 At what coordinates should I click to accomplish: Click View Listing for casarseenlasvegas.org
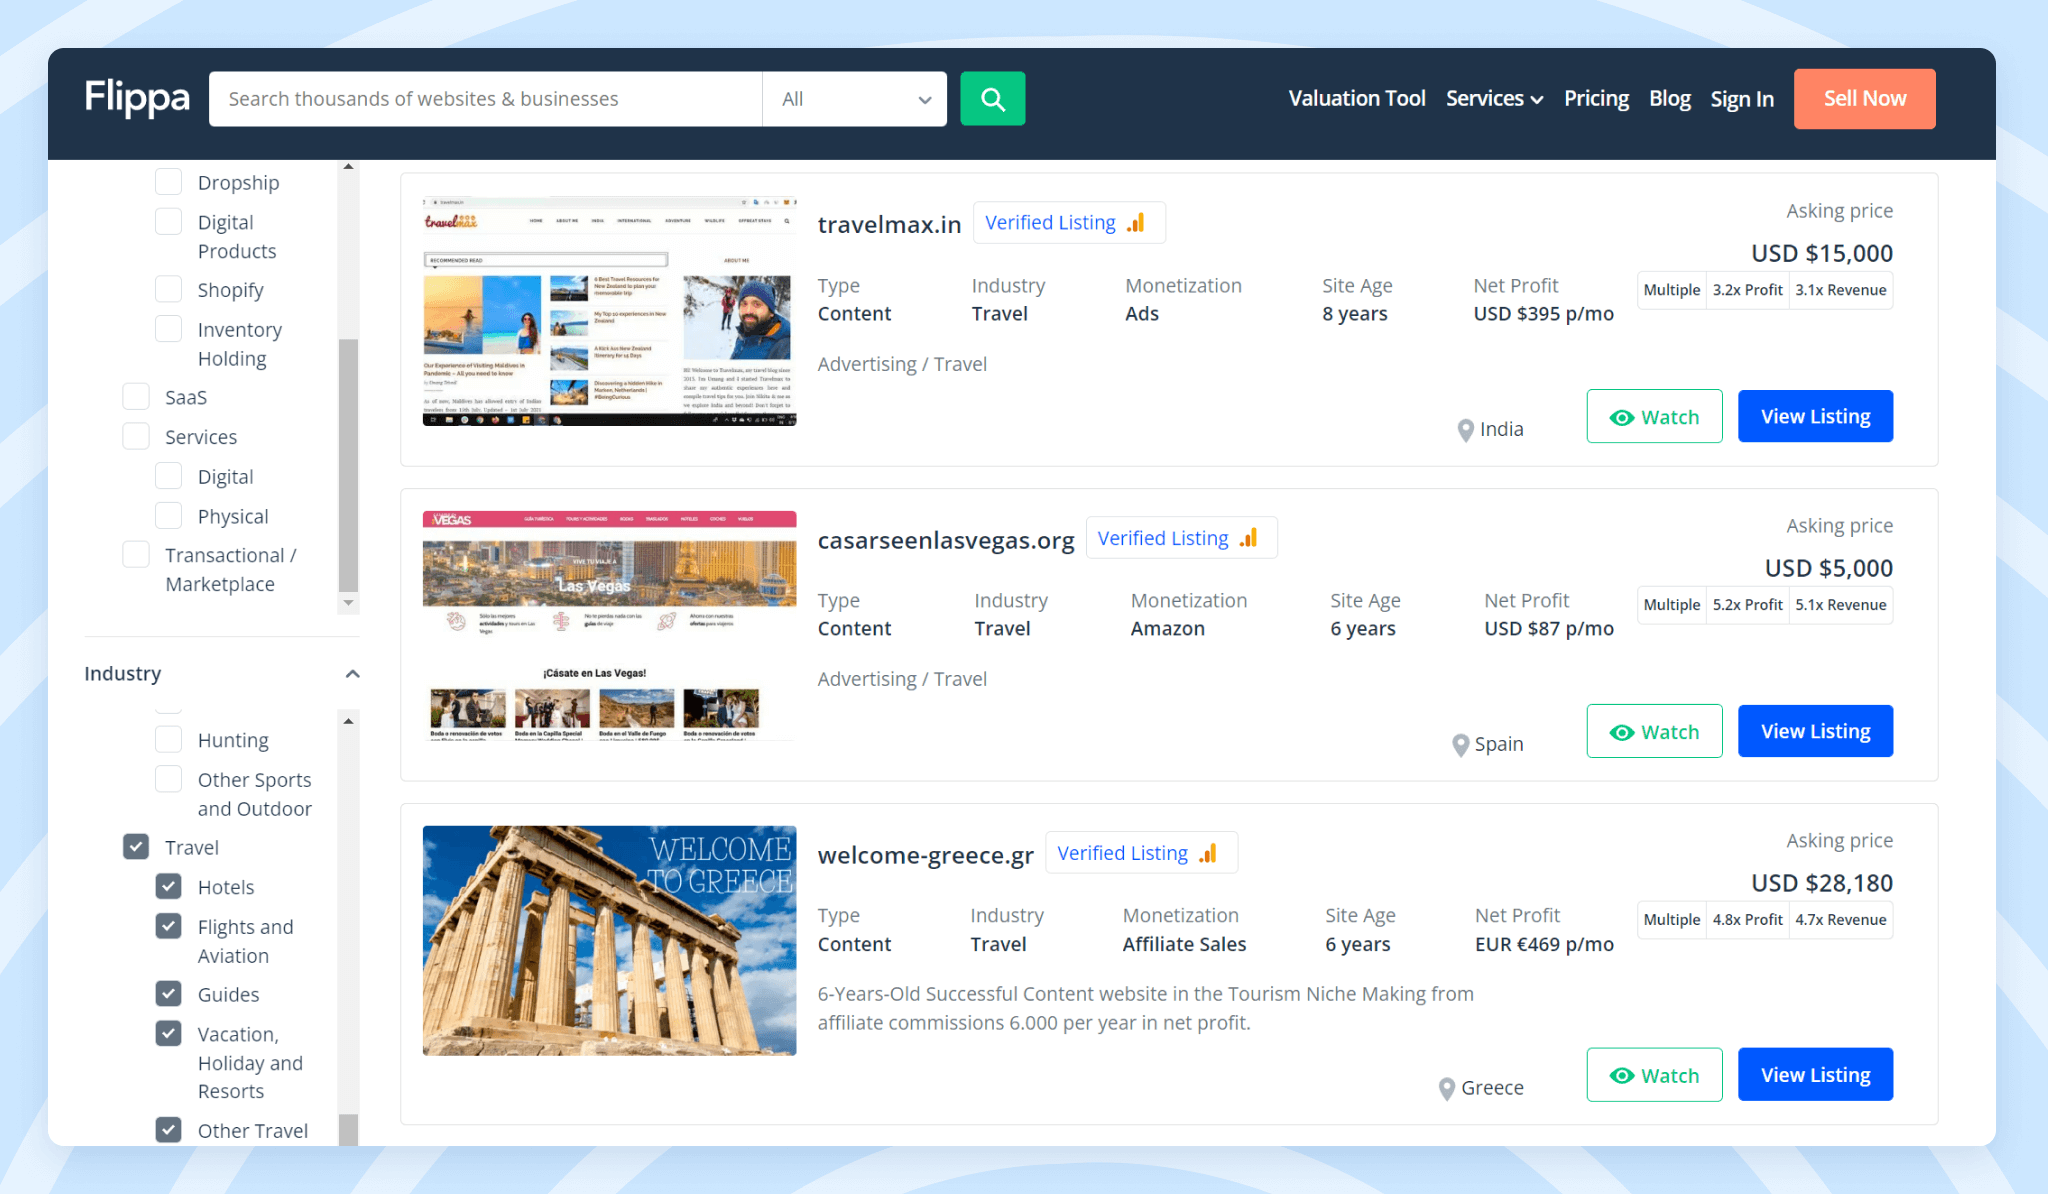(1816, 731)
